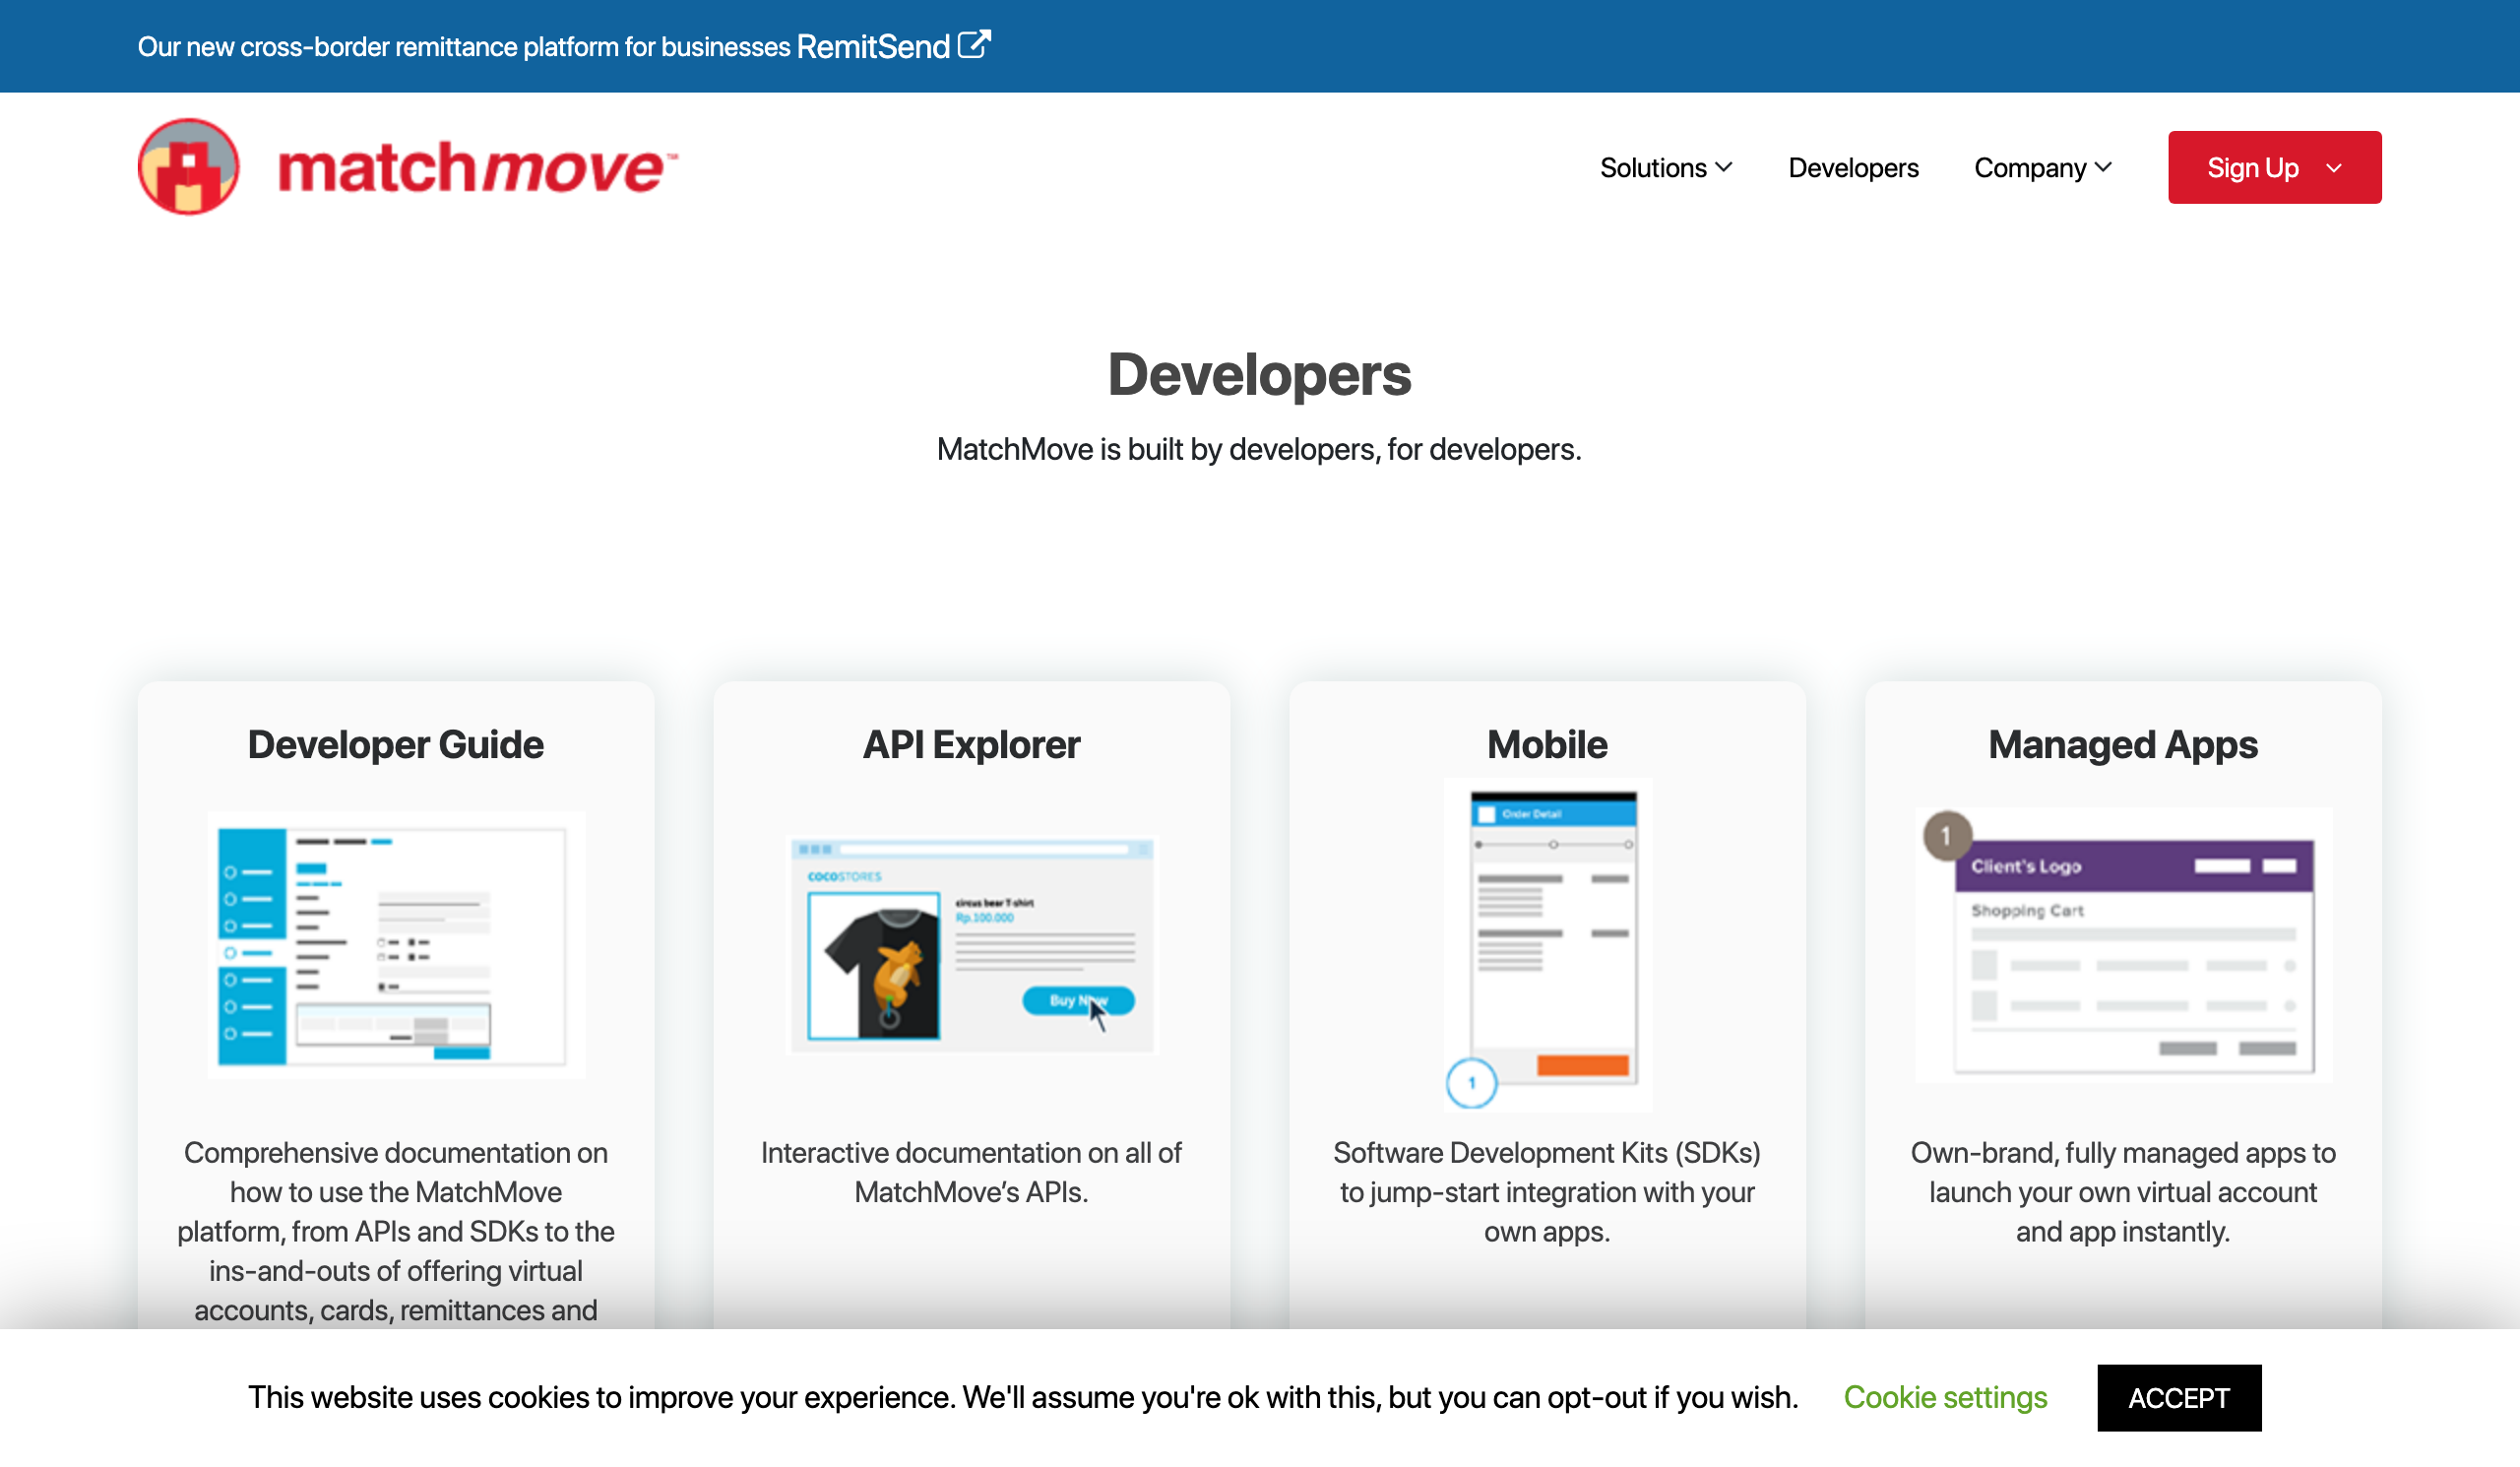Click text 'MatchMove is built by developers, for developers.'

click(x=1259, y=449)
